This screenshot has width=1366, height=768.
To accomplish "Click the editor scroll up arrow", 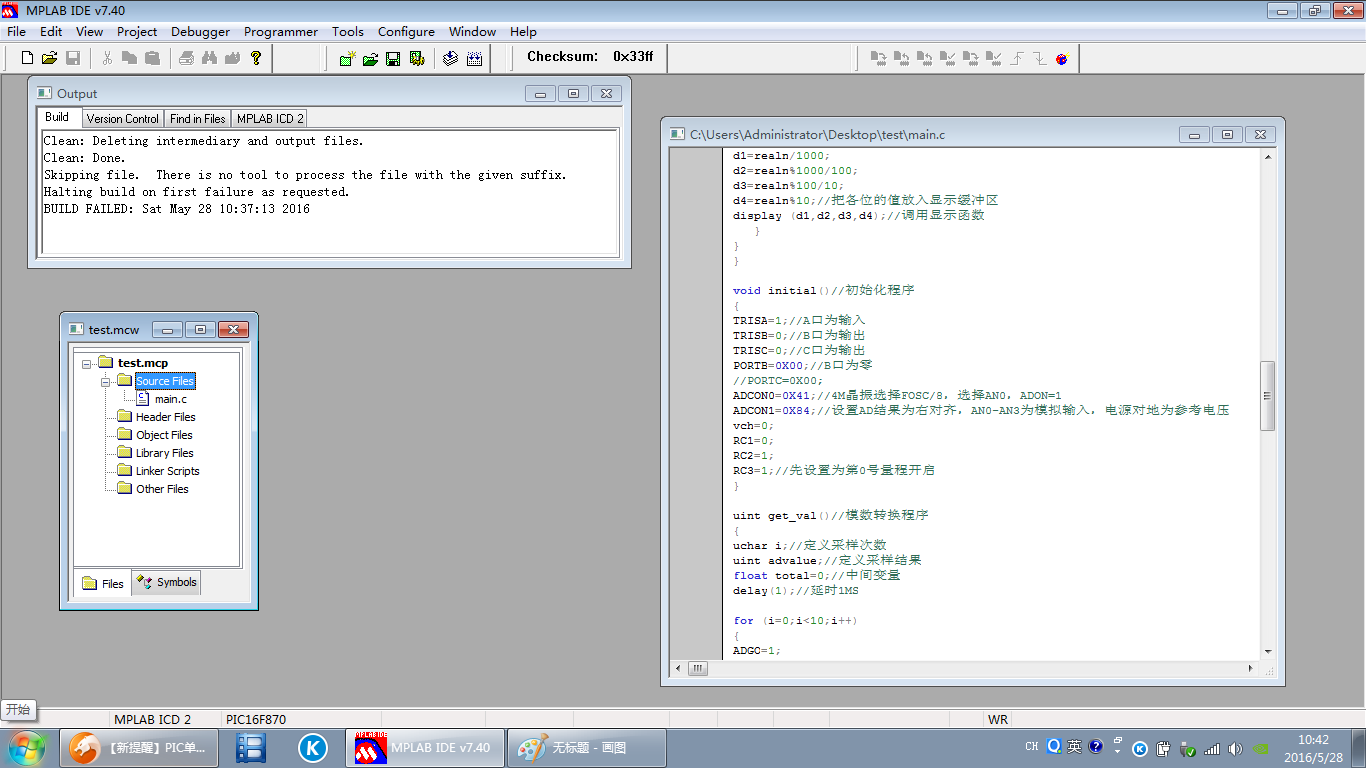I will [1267, 158].
